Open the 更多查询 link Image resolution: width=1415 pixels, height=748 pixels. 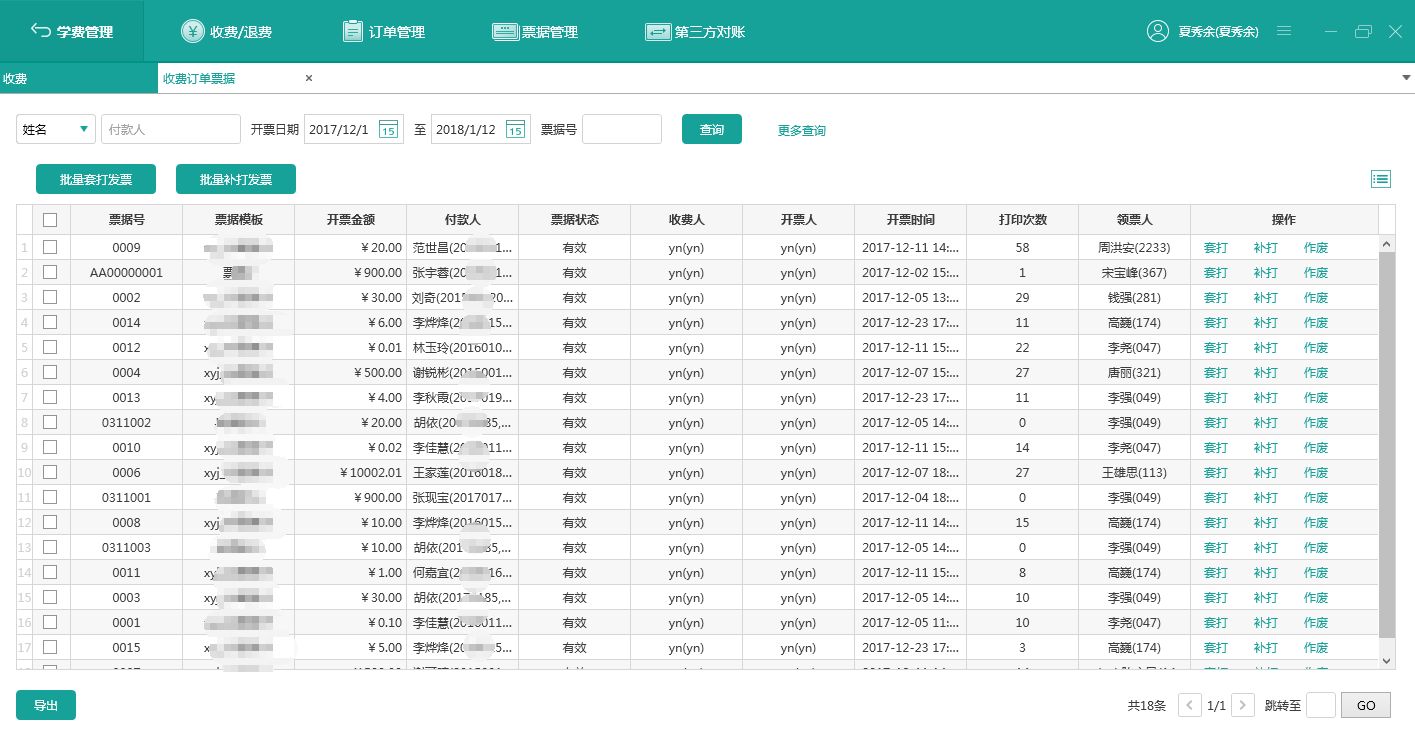802,130
